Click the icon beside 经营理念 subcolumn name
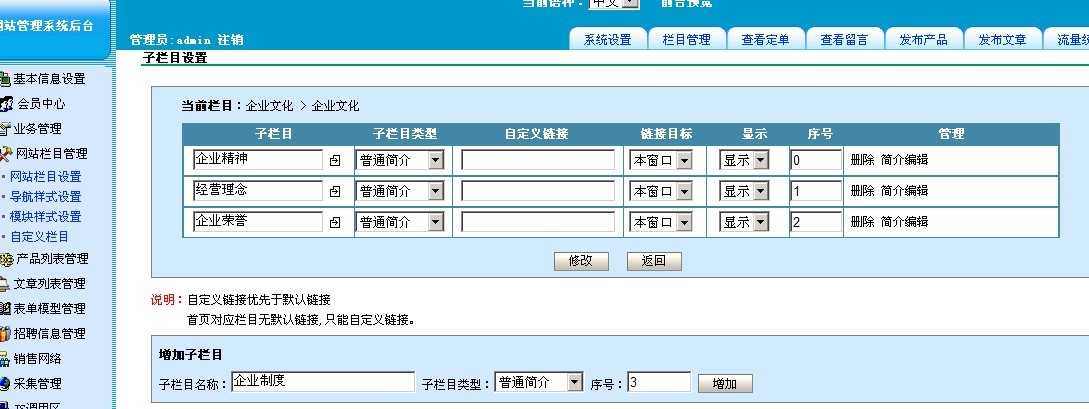Screen dimensions: 1089x409 335,191
